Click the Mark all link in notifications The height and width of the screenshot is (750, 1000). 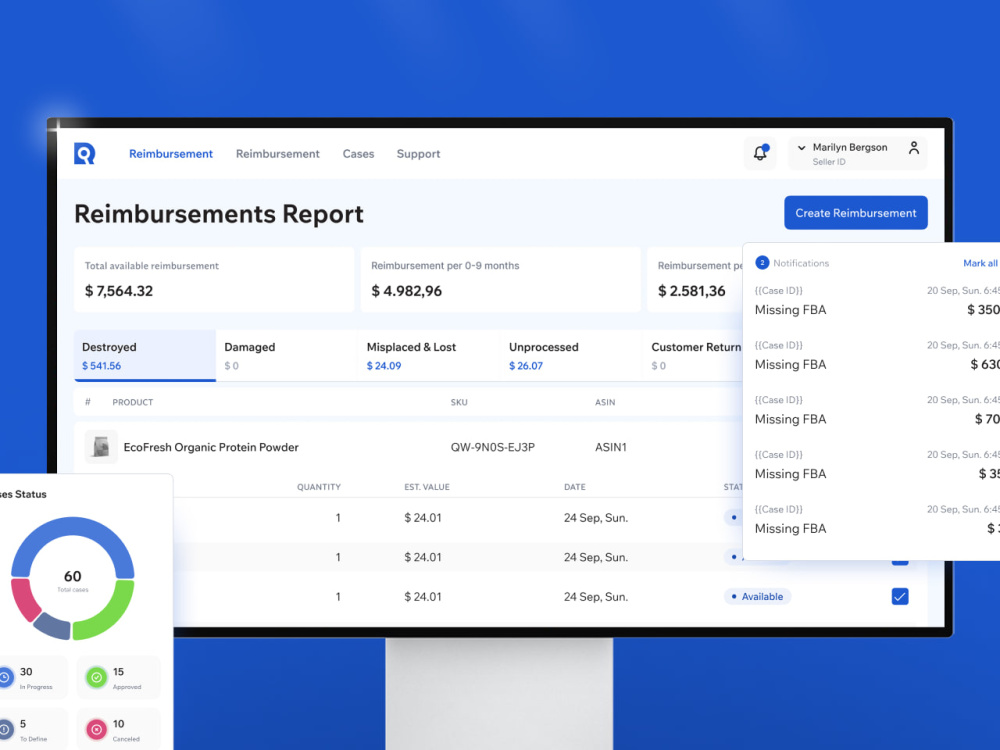coord(980,263)
